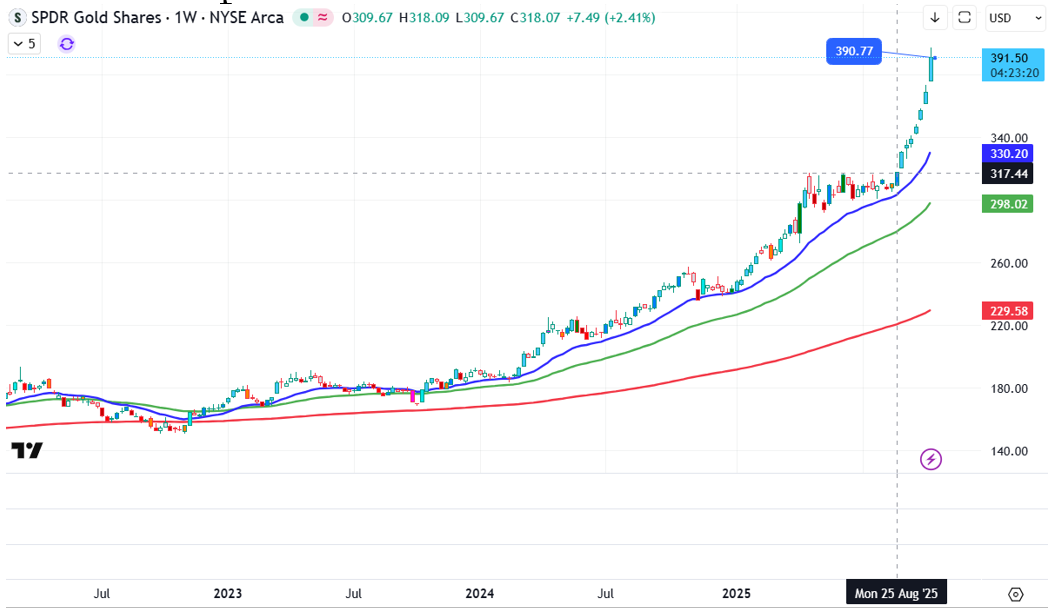Click the 2024 label on the time axis
This screenshot has height=608, width=1048.
click(x=481, y=593)
